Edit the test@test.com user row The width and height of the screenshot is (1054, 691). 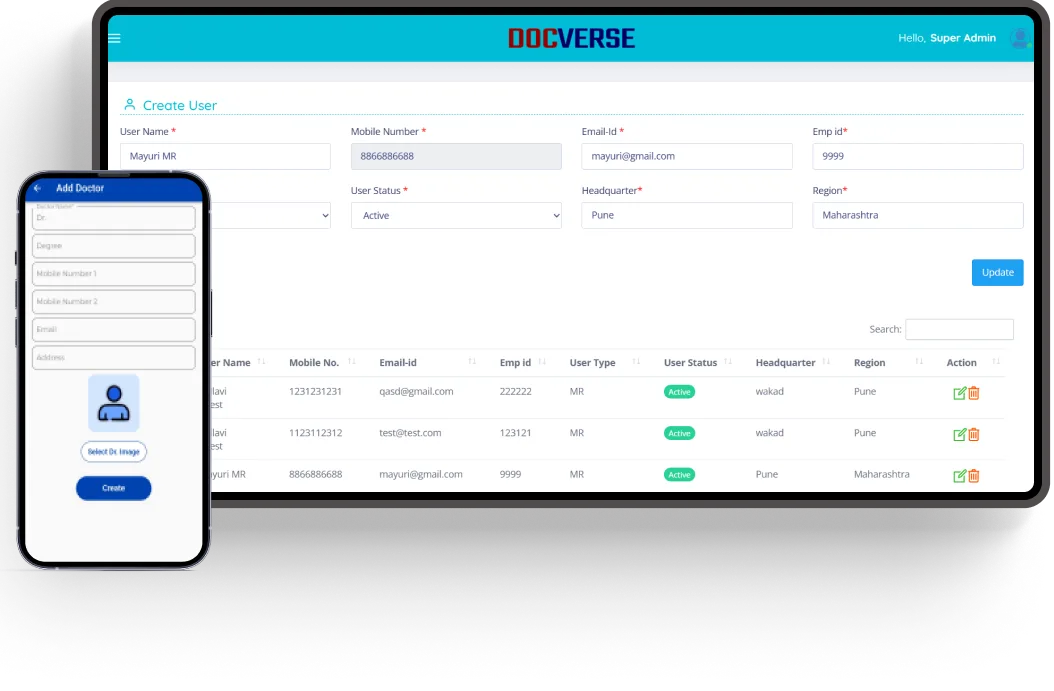pos(959,435)
